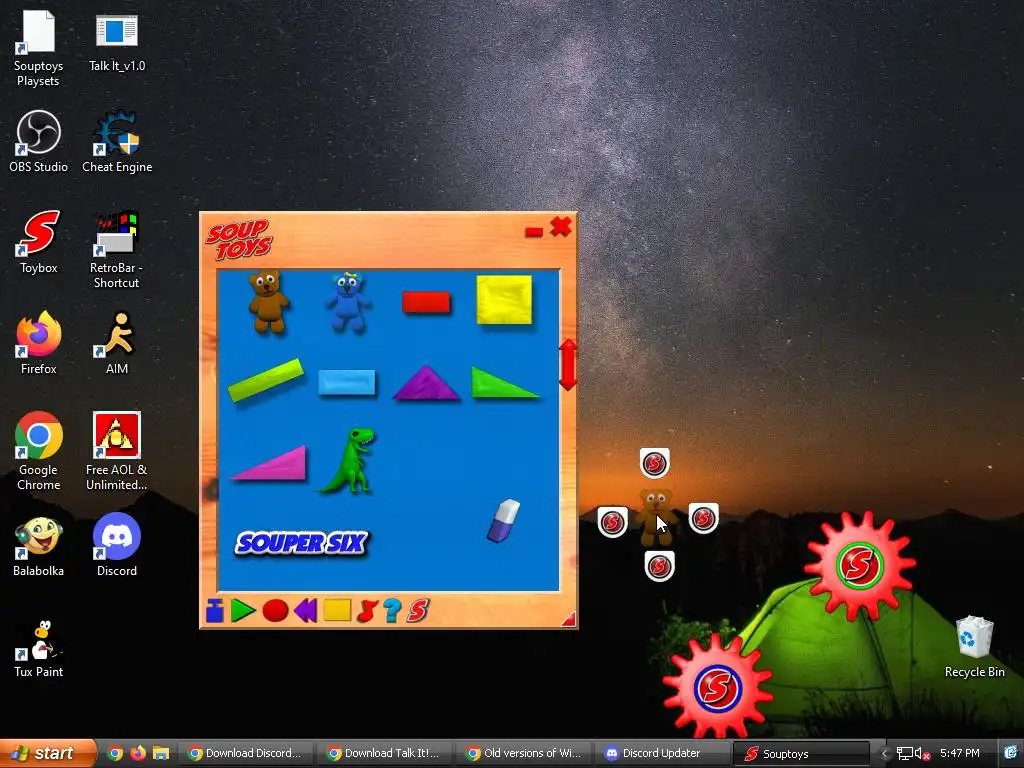
Task: Click the red music note icon
Action: tap(367, 611)
